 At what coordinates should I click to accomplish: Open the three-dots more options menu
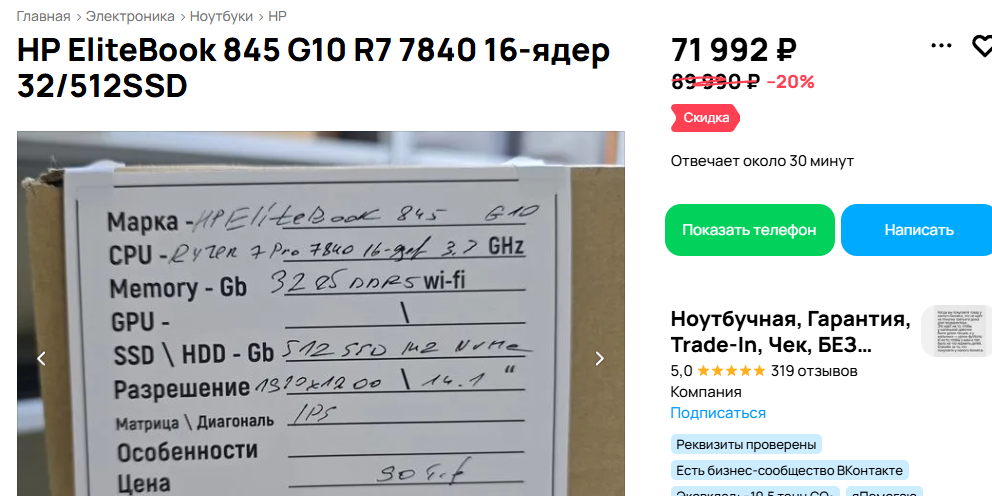coord(941,46)
